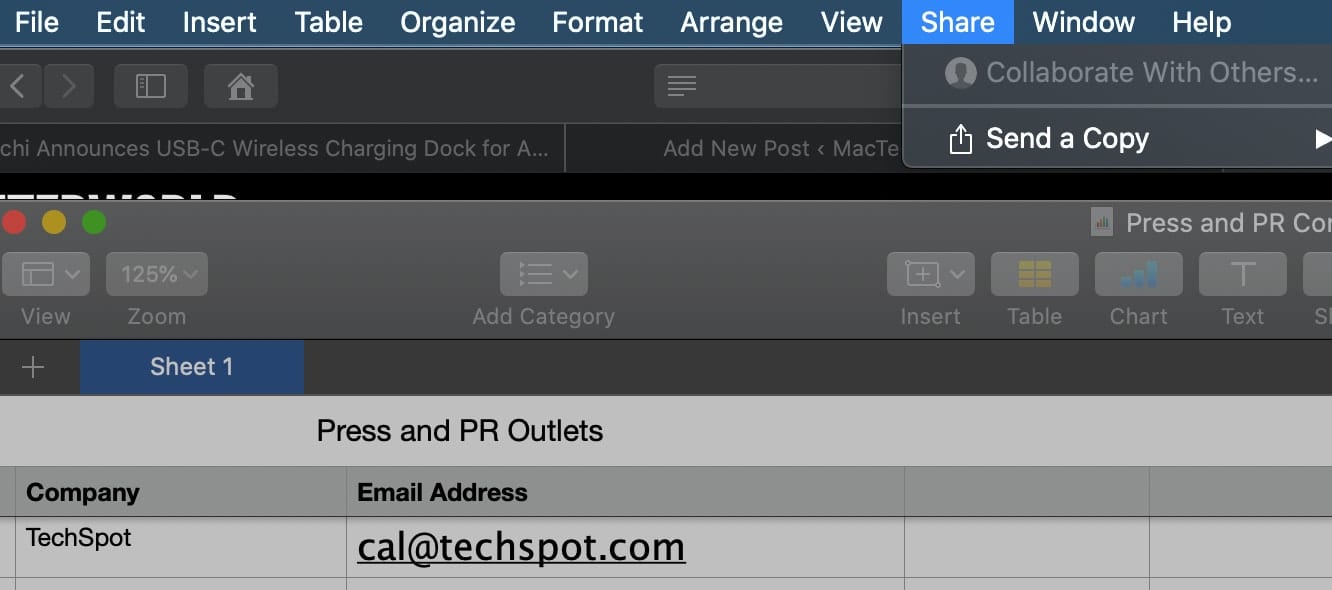The height and width of the screenshot is (590, 1332).
Task: Open the Add Category dropdown
Action: coord(543,274)
